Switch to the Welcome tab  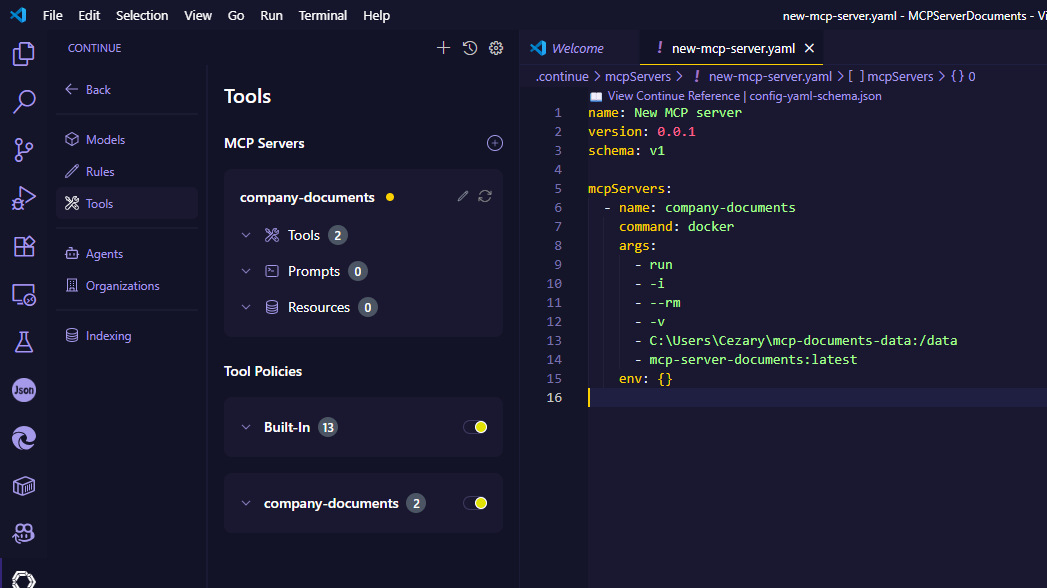[578, 48]
